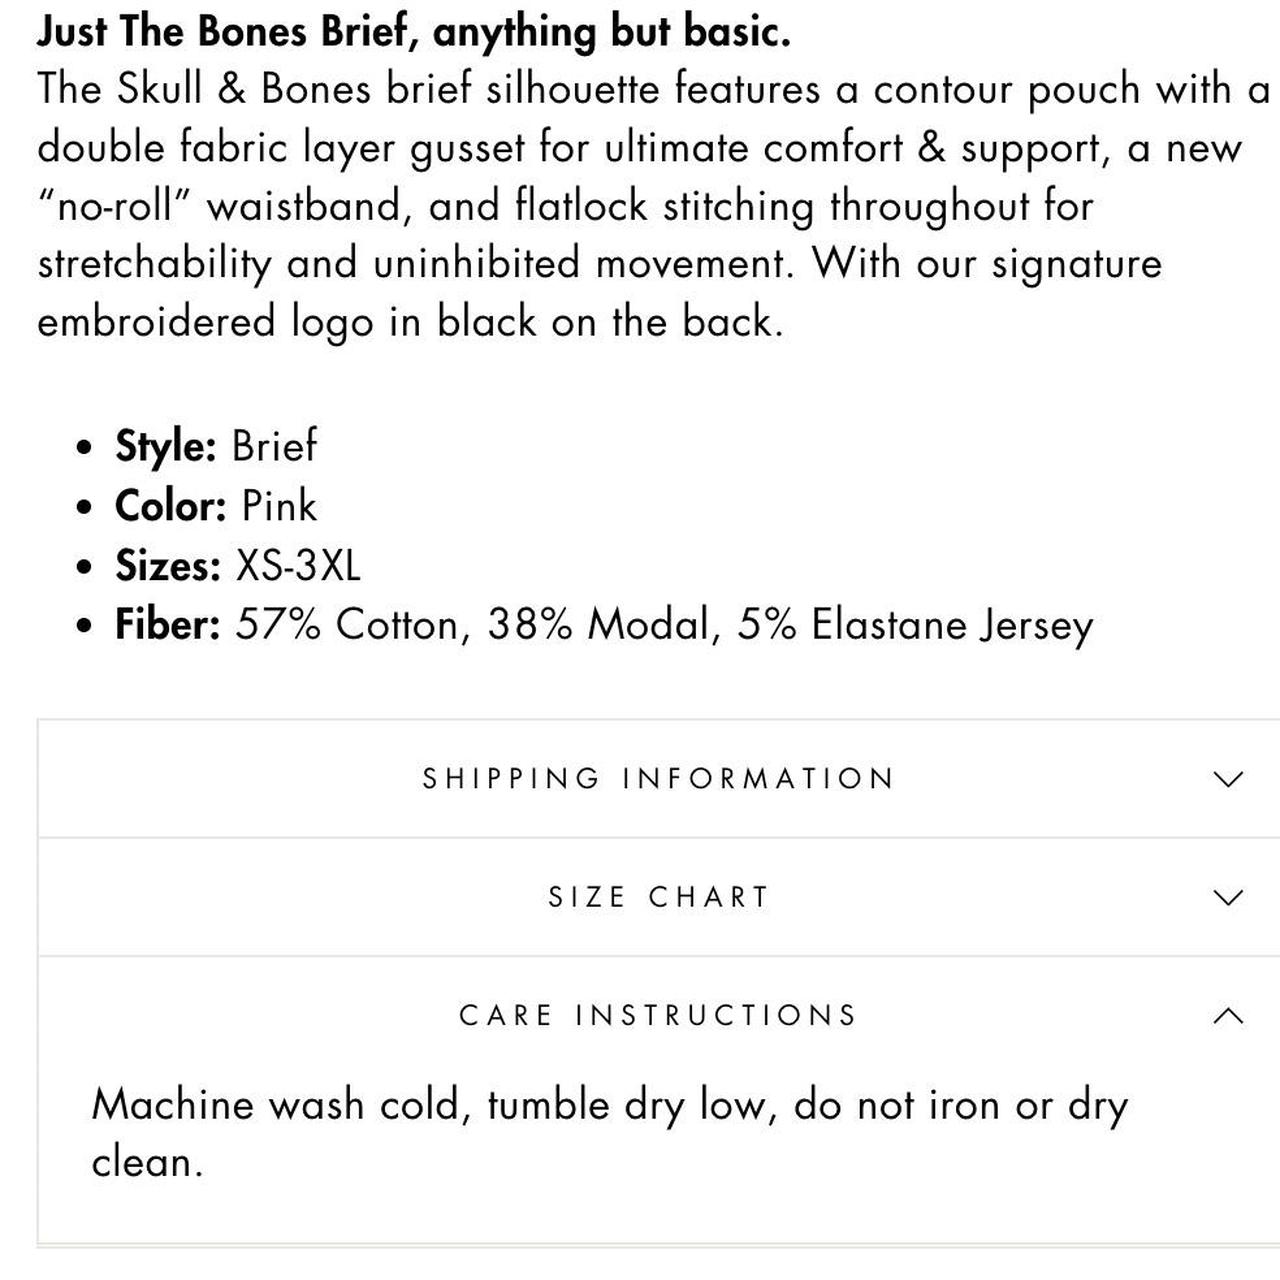
Task: Click the bold Style: label
Action: 165,446
